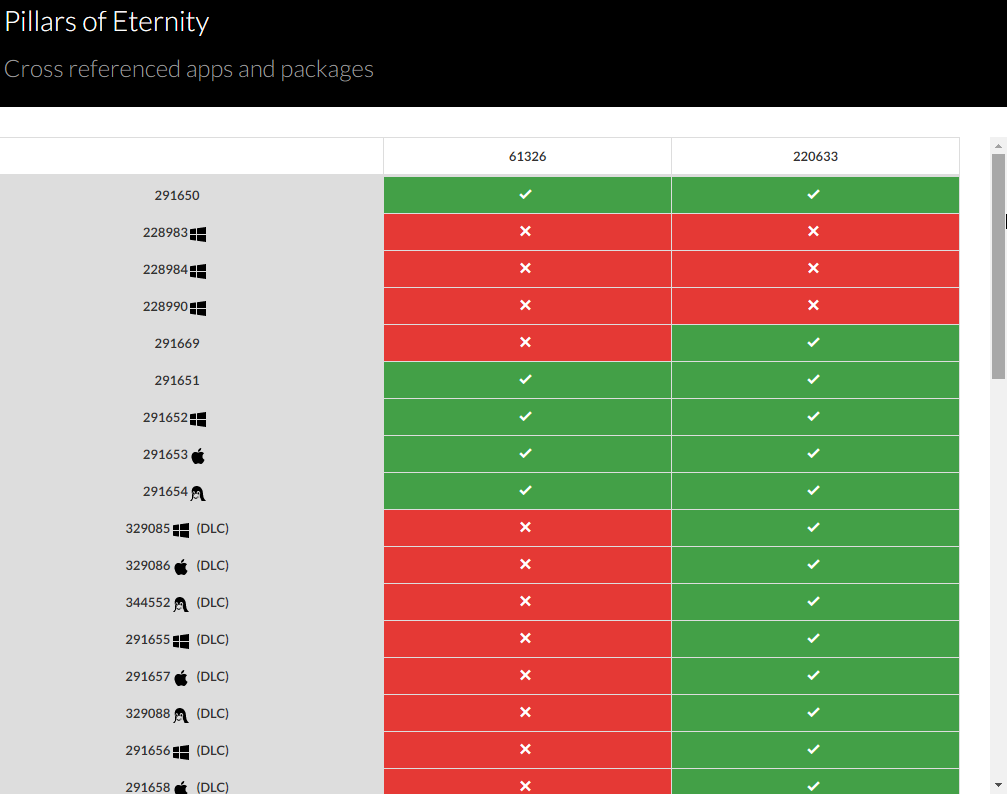Open depot 228984 link

pos(165,270)
